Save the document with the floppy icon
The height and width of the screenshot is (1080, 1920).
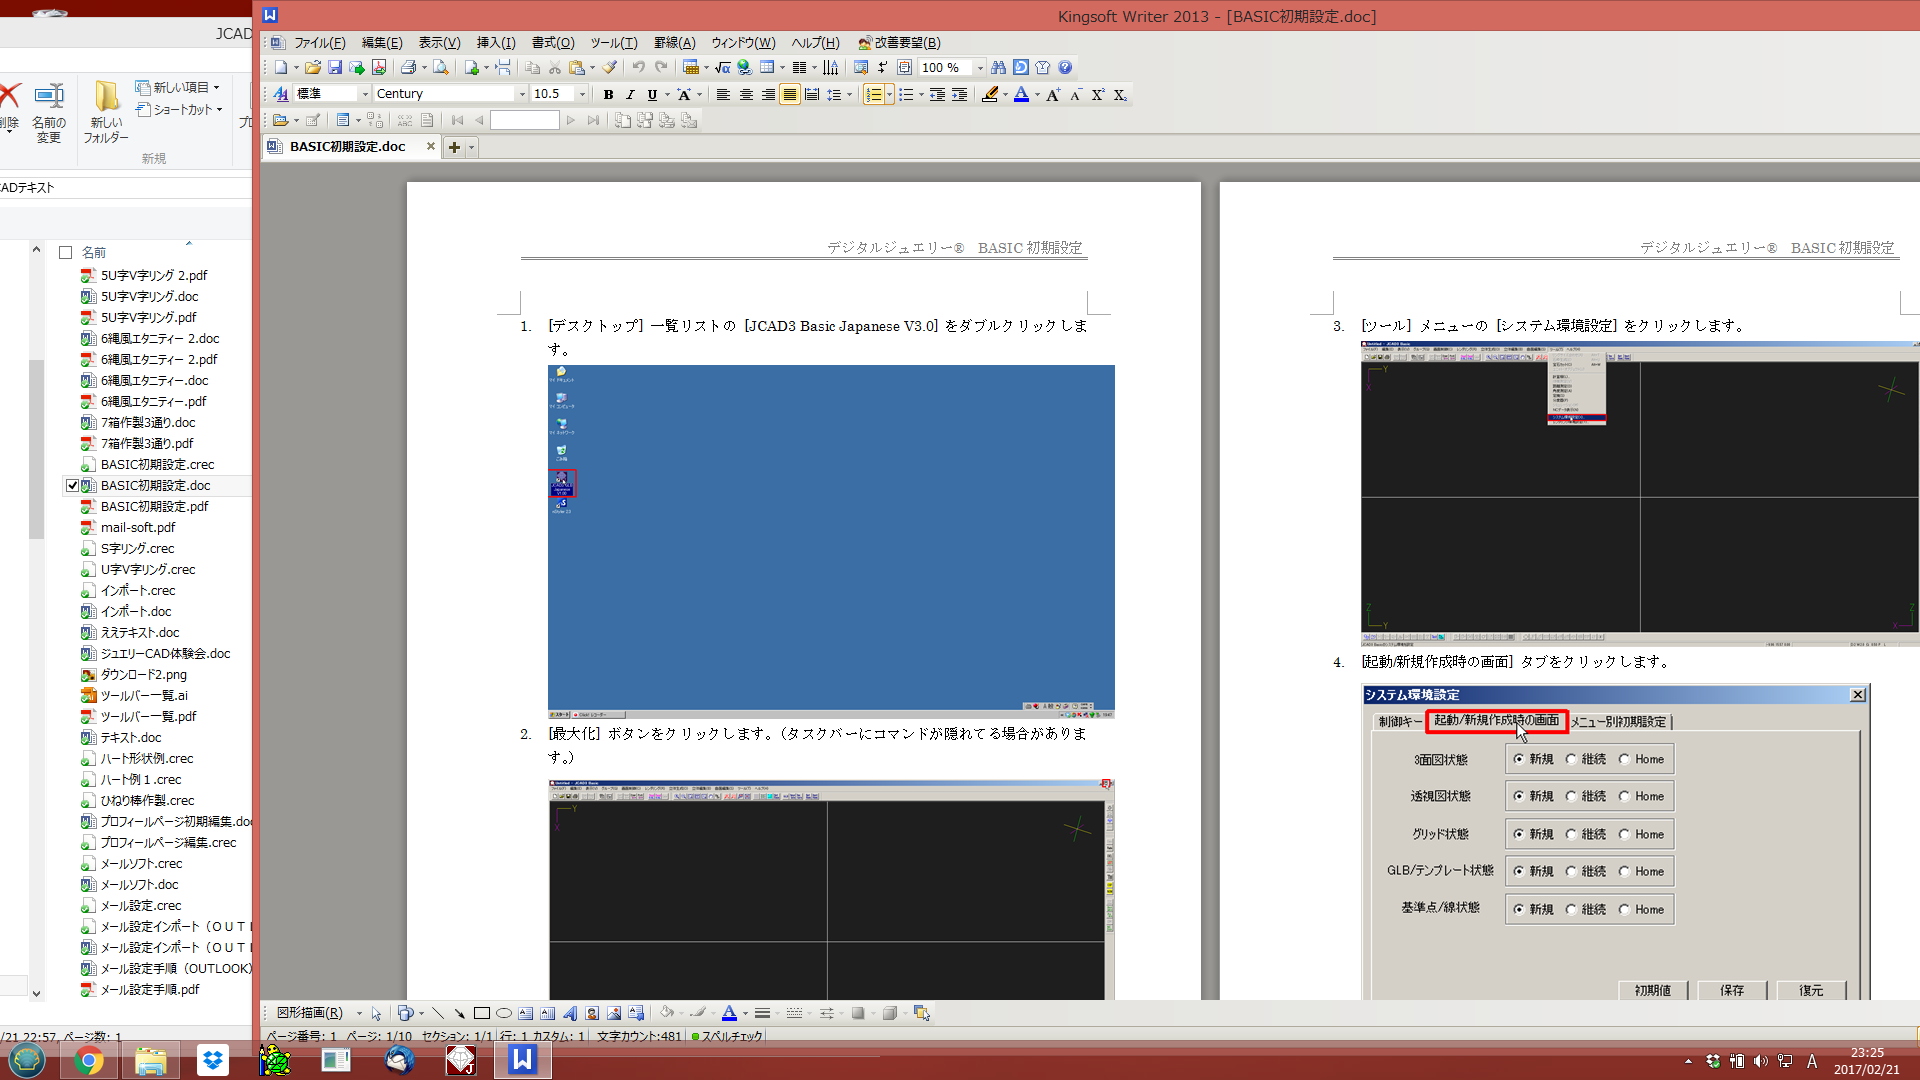pyautogui.click(x=335, y=68)
